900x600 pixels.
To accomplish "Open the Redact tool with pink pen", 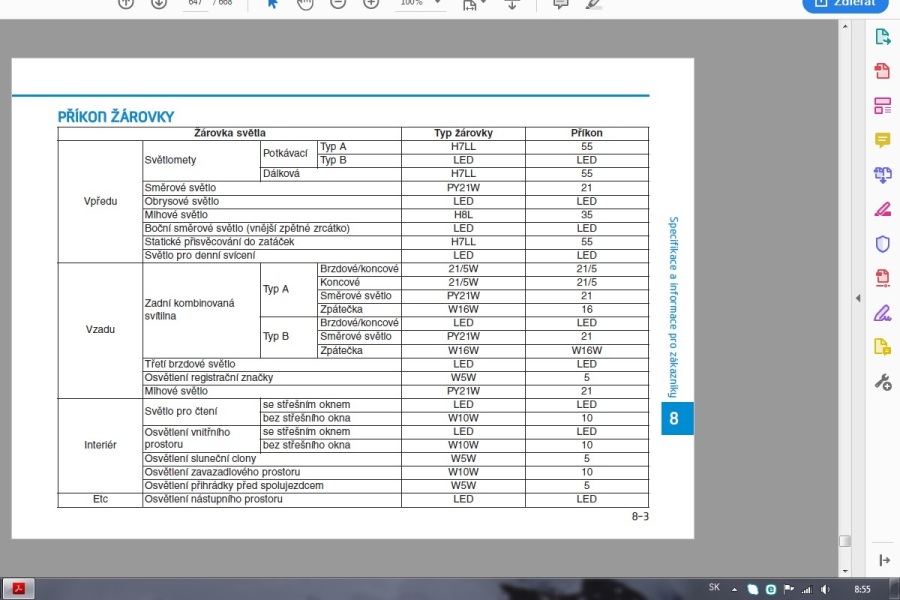I will tap(882, 209).
